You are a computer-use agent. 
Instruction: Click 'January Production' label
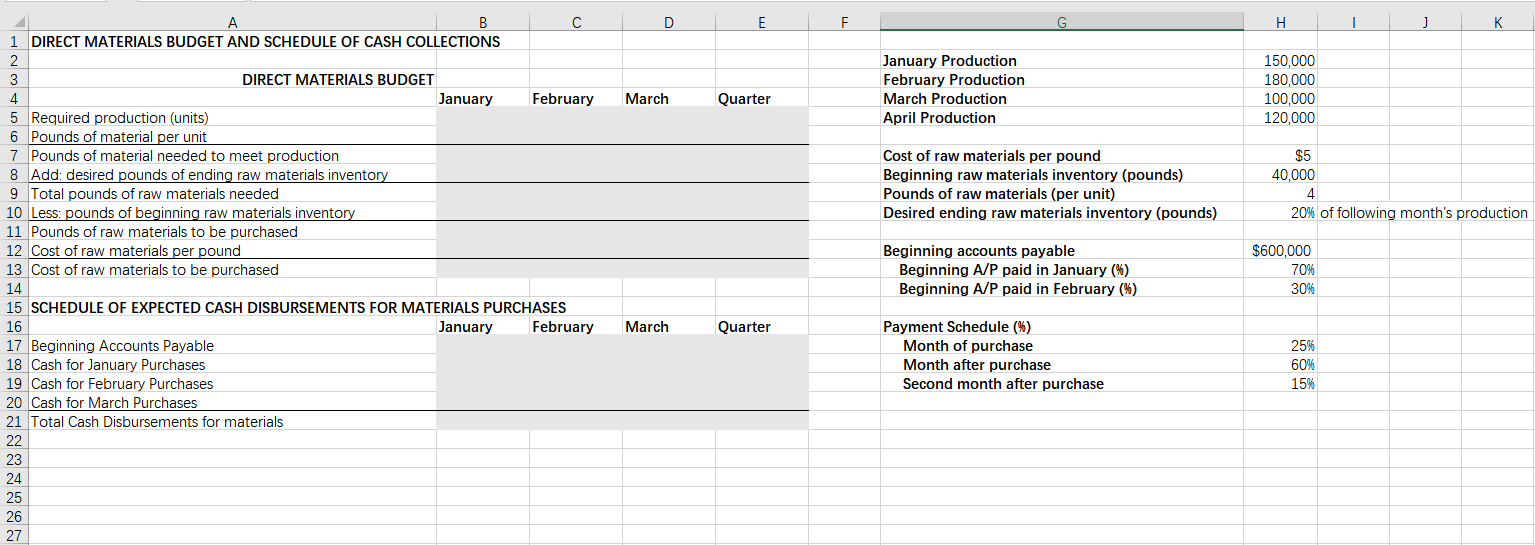click(950, 61)
